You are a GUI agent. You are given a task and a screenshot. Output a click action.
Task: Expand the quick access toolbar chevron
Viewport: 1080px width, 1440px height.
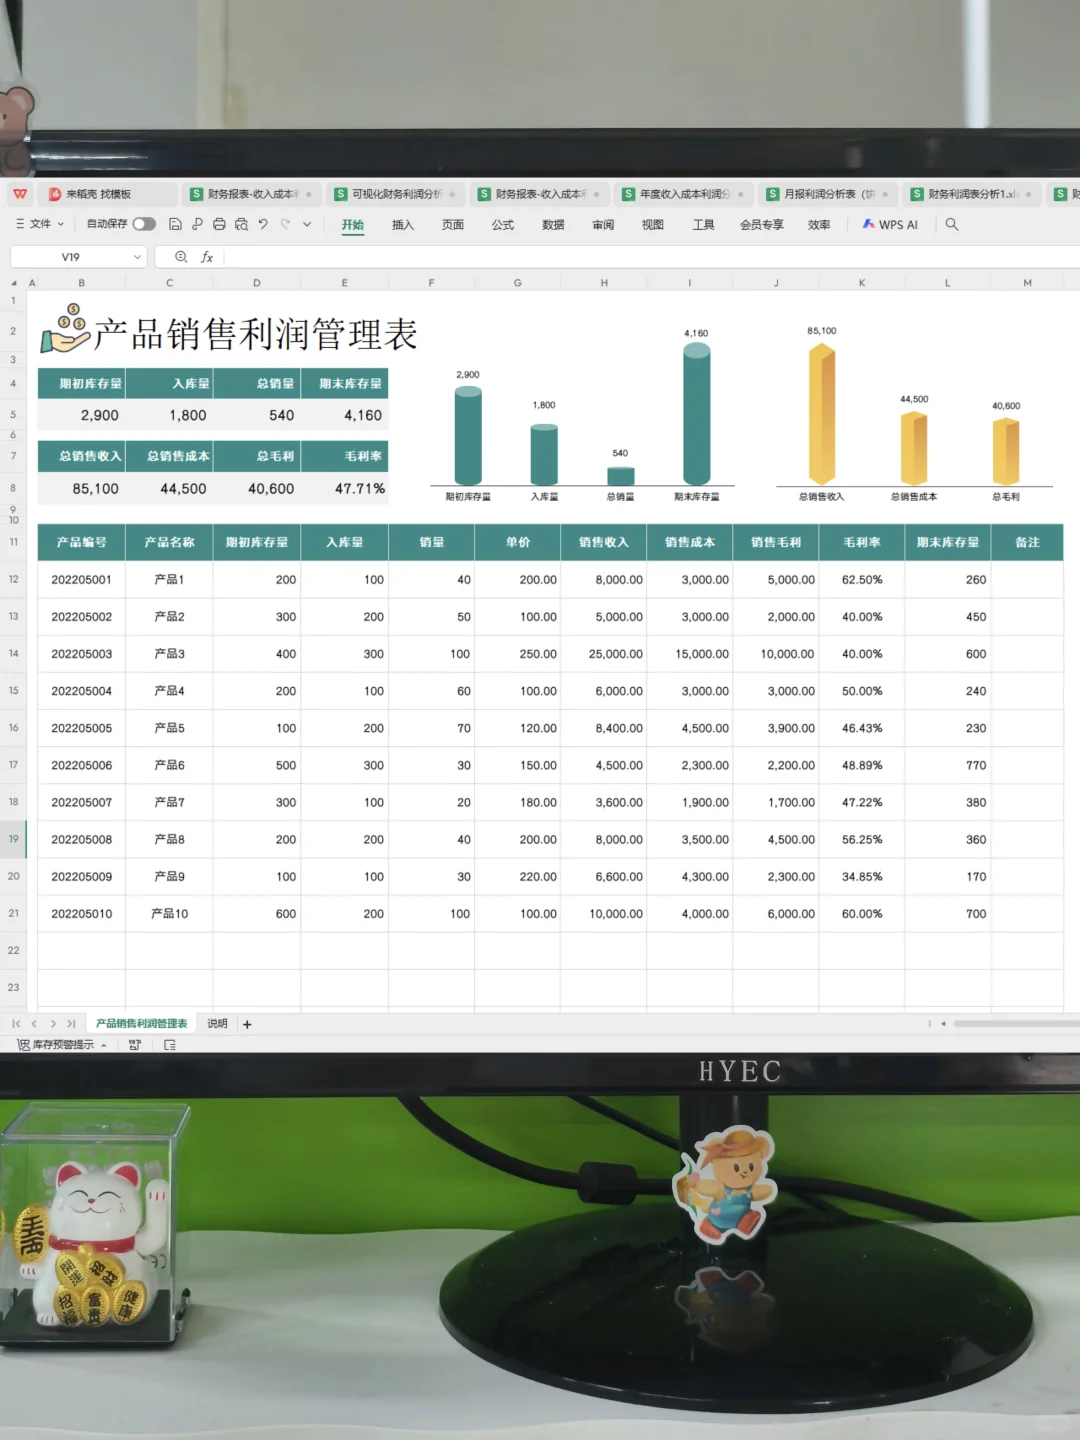[307, 224]
